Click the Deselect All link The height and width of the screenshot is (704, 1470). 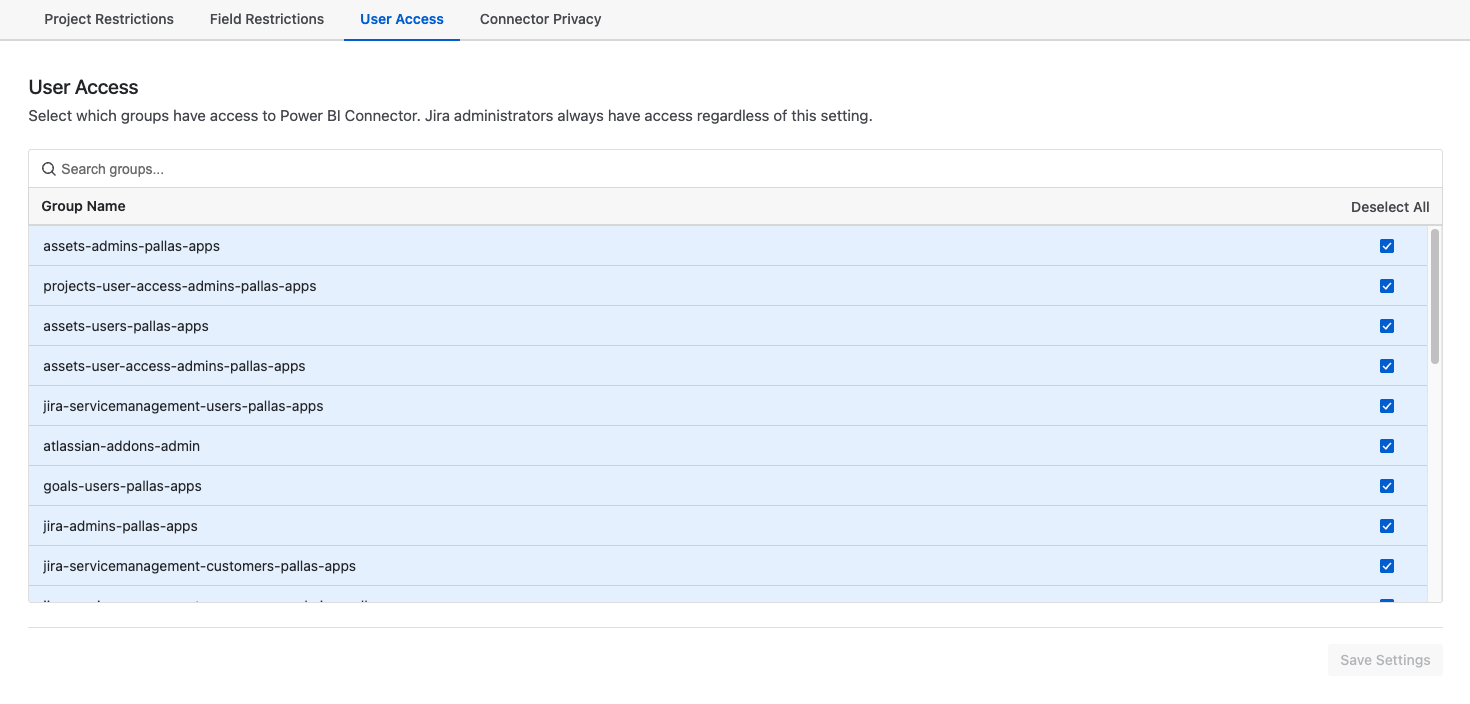point(1390,207)
